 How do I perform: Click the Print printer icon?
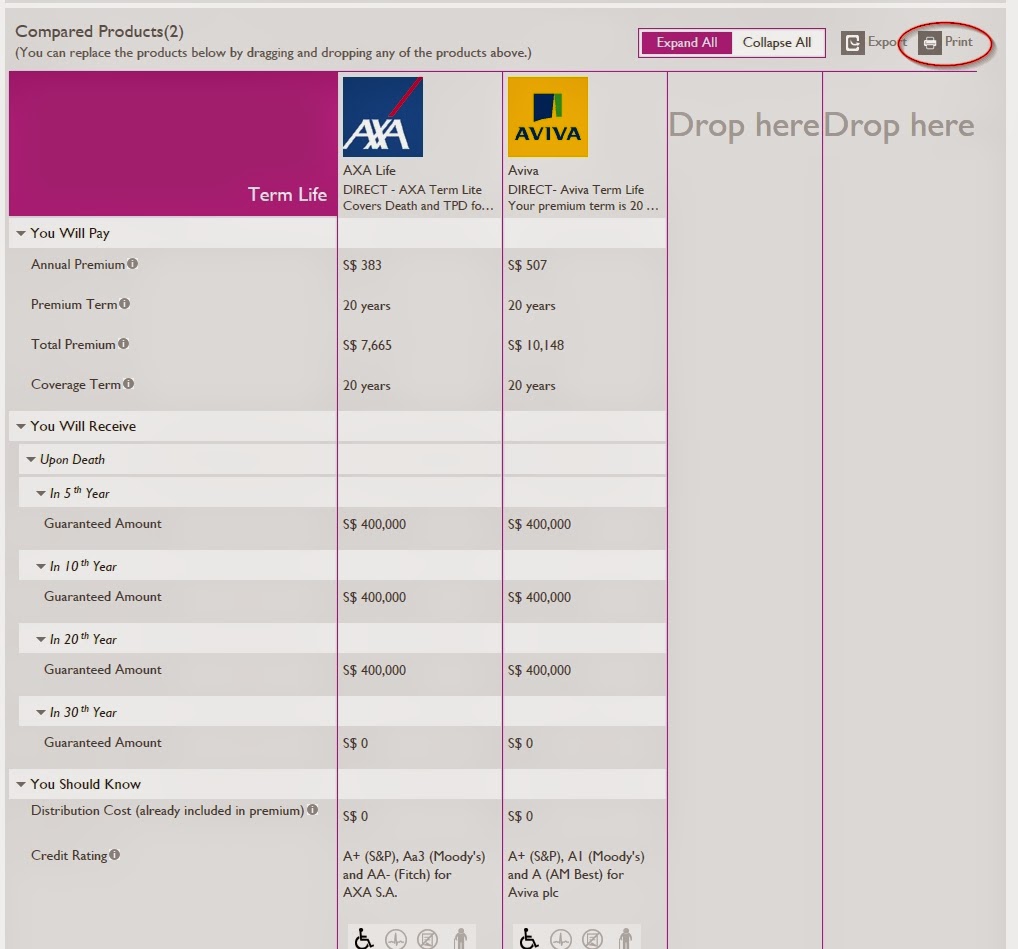[x=930, y=43]
